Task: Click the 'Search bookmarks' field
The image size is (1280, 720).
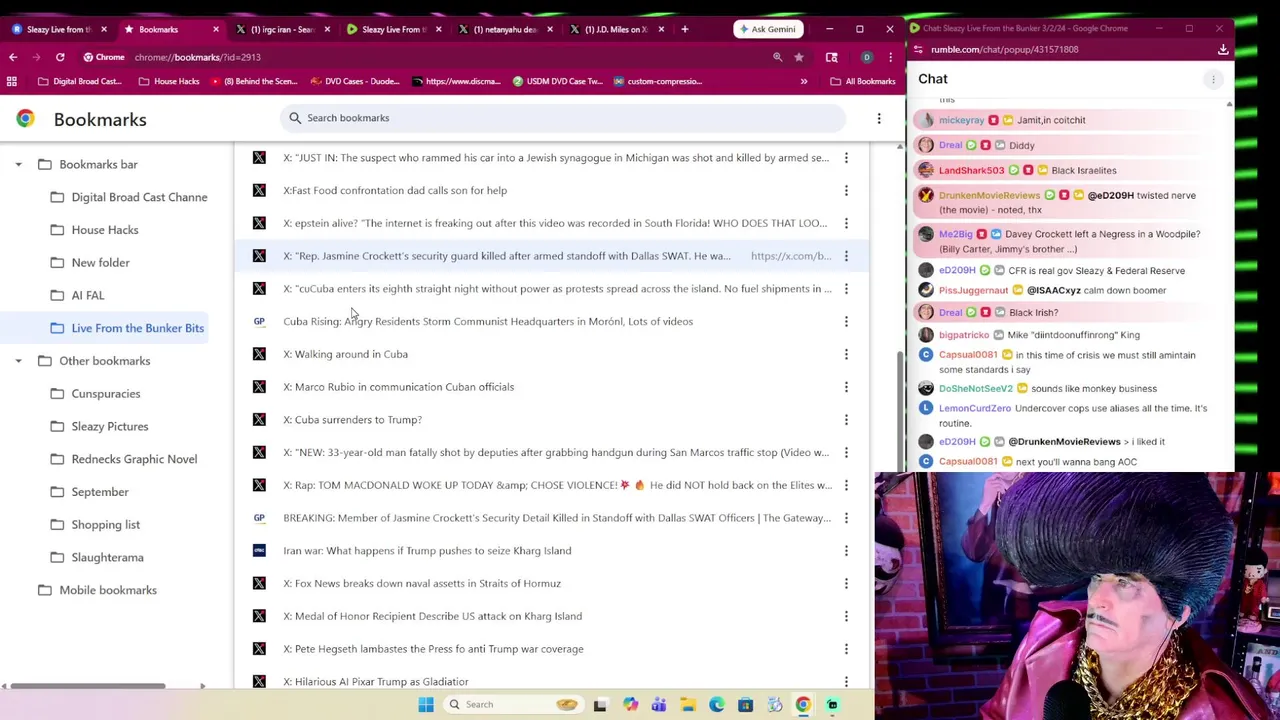Action: (563, 118)
